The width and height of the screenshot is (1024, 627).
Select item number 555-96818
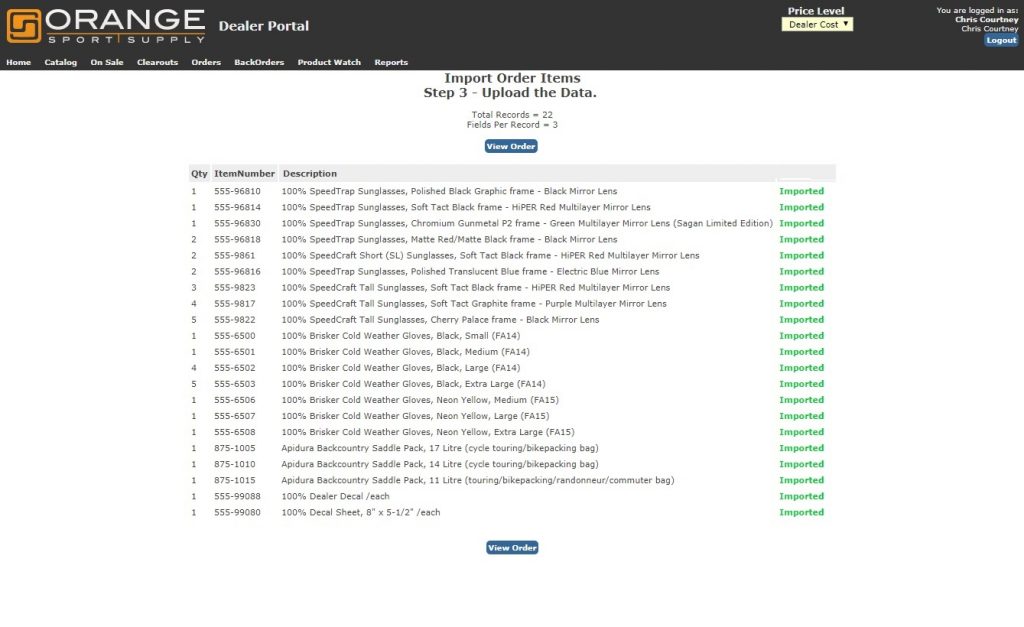point(237,240)
